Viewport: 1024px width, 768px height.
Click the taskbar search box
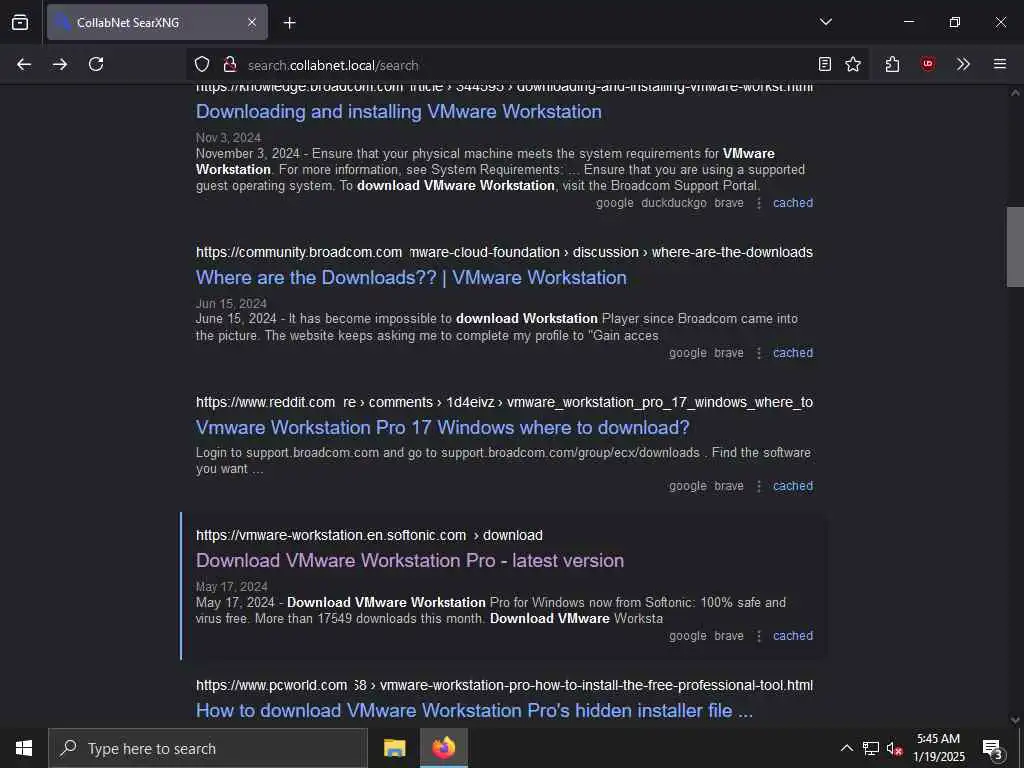point(208,748)
